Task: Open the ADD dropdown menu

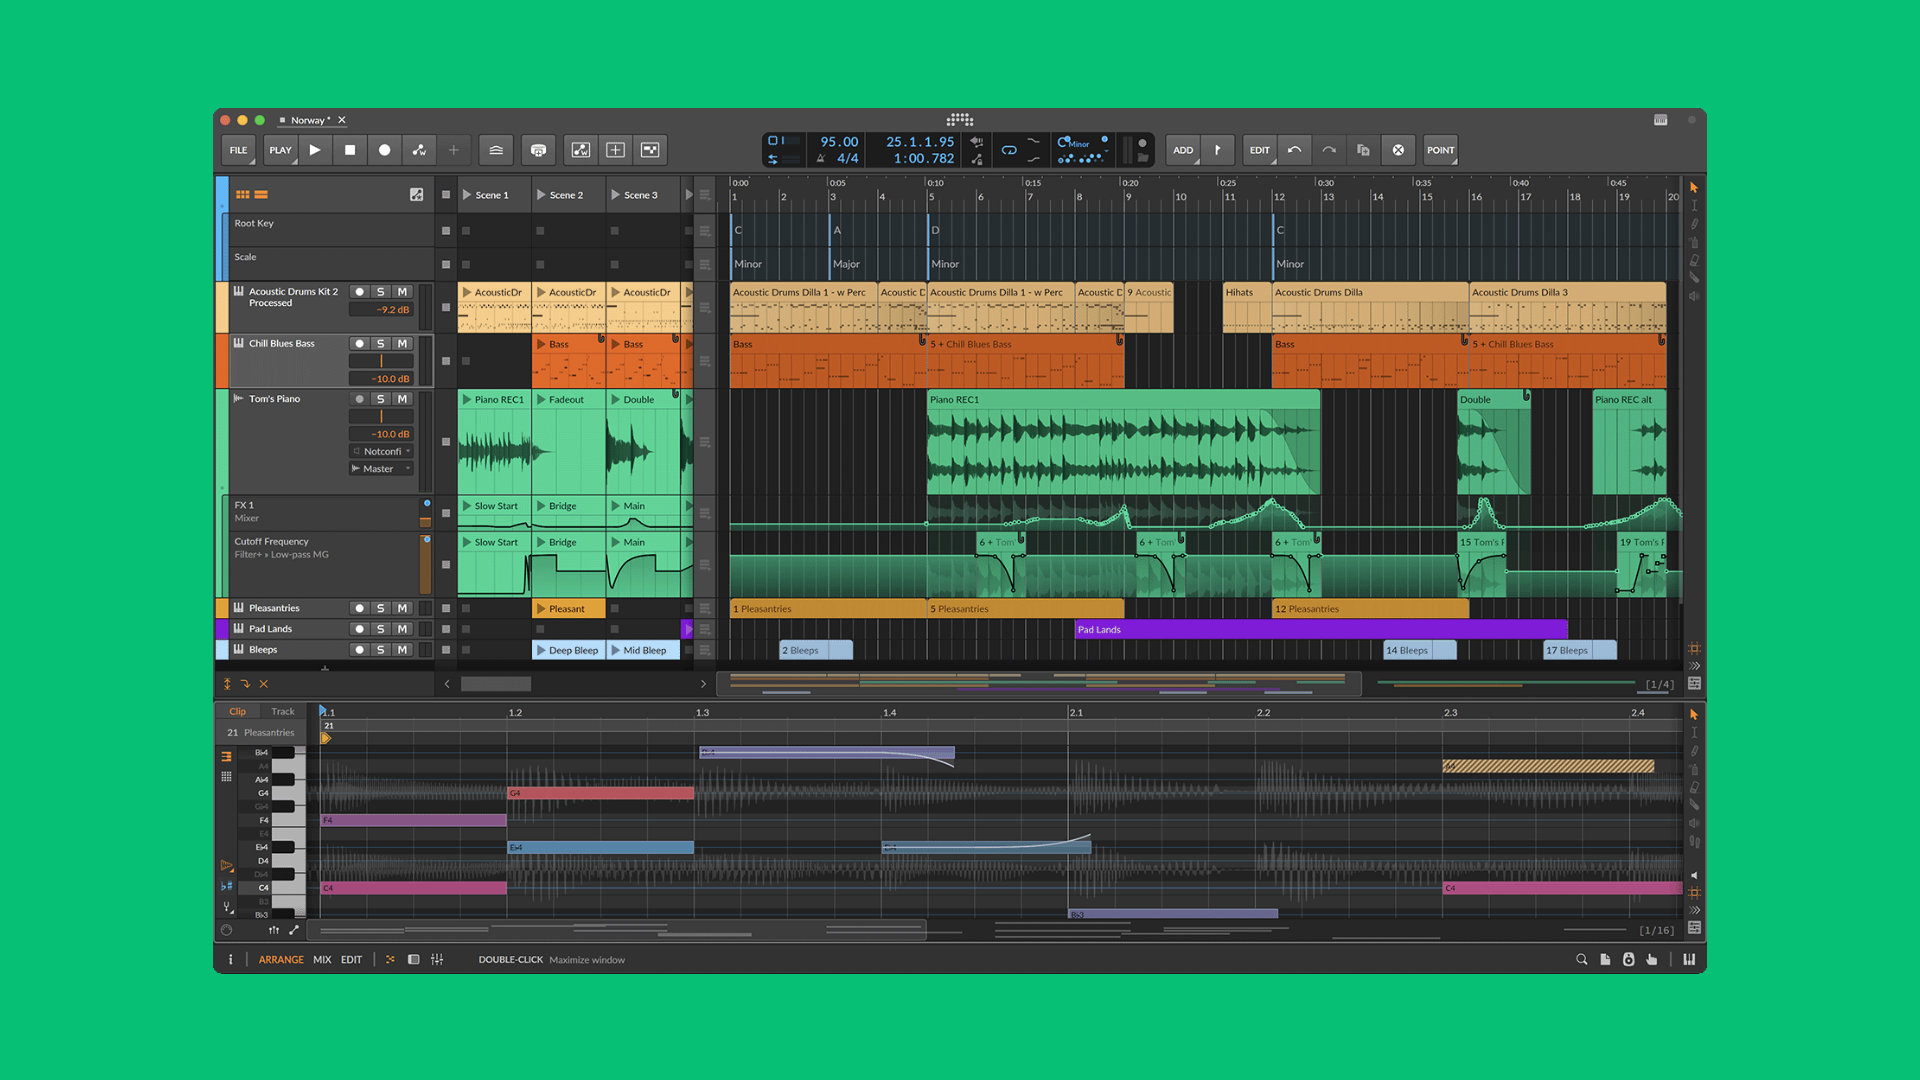Action: (1183, 150)
